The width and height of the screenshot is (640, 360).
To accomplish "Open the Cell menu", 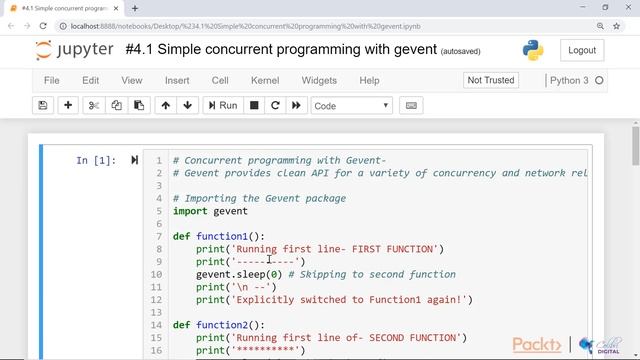I will (x=220, y=80).
